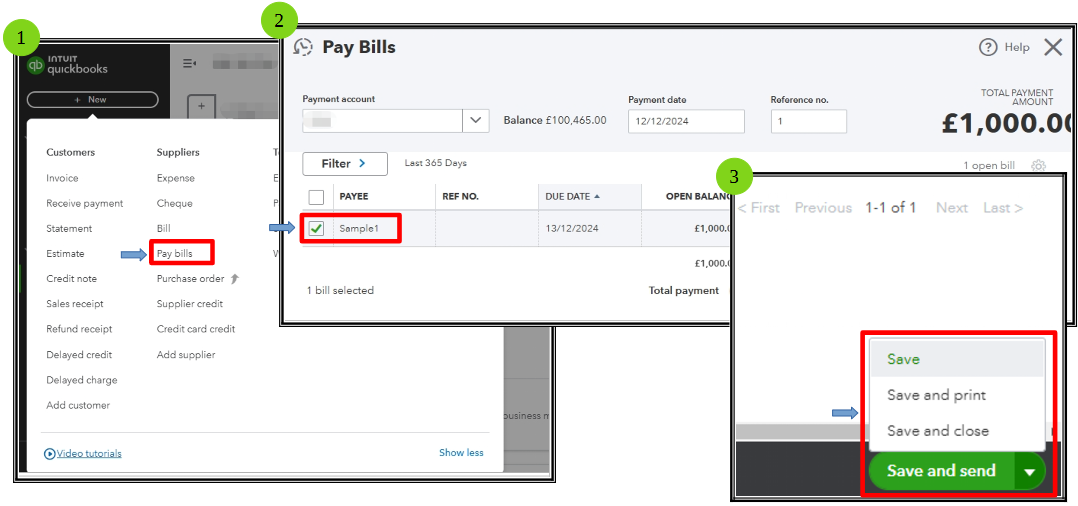Click the Last 365 Days label

[435, 163]
